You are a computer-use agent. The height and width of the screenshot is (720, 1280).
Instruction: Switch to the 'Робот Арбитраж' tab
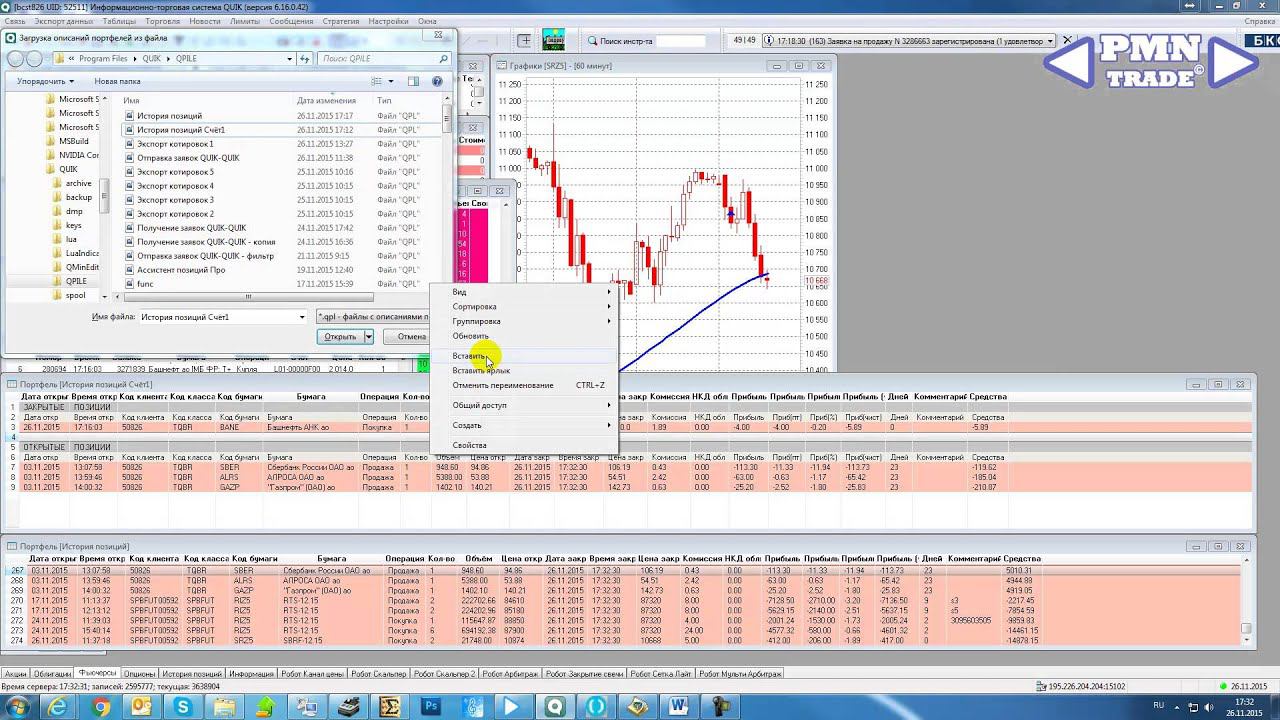[x=510, y=674]
